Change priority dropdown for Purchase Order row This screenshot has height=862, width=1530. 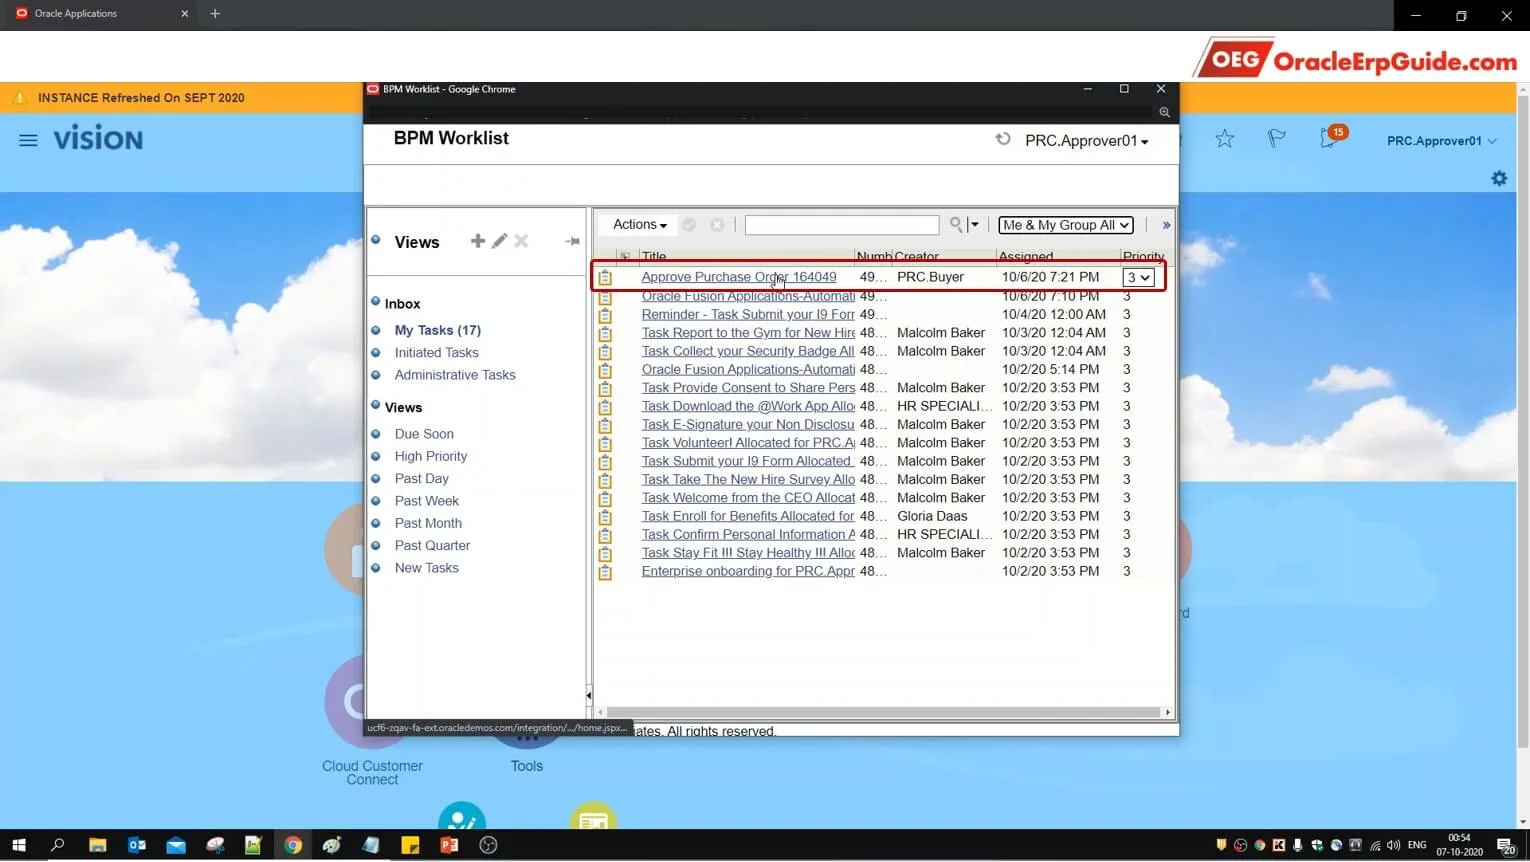(x=1138, y=278)
